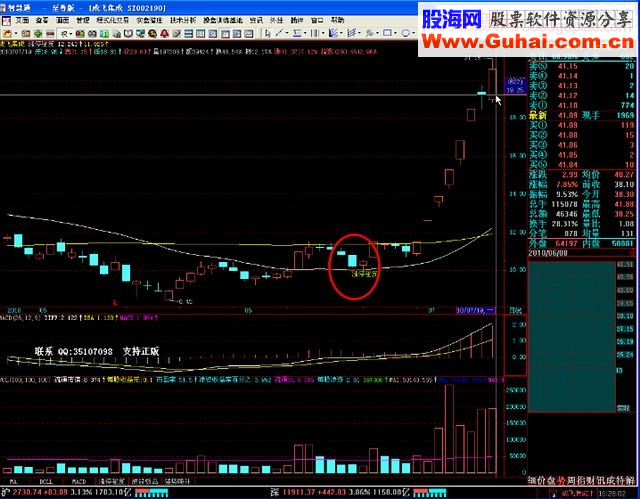
Task: Select the 讯 tab in right panel
Action: tap(601, 481)
